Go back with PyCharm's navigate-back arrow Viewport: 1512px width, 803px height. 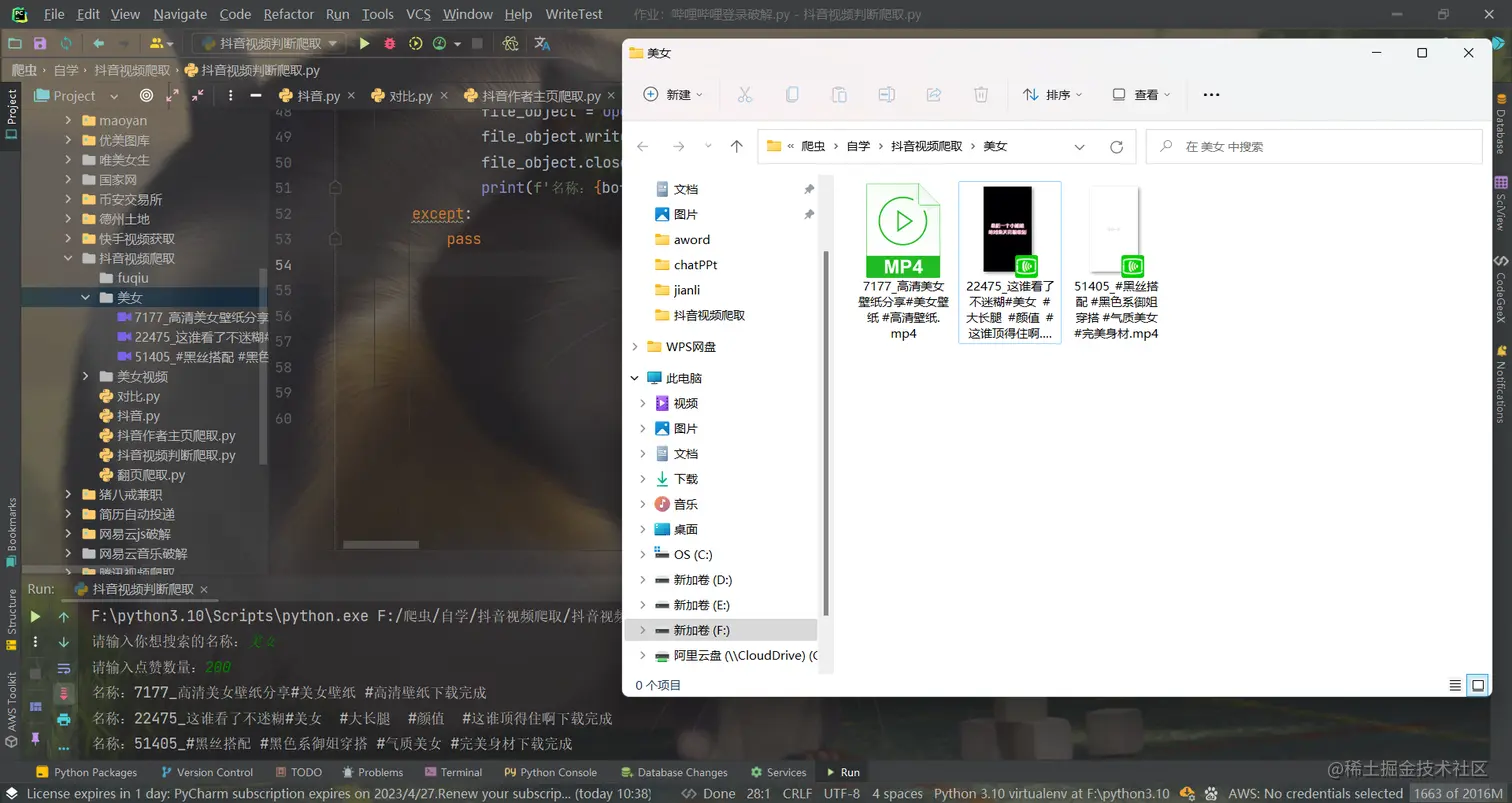tap(98, 44)
